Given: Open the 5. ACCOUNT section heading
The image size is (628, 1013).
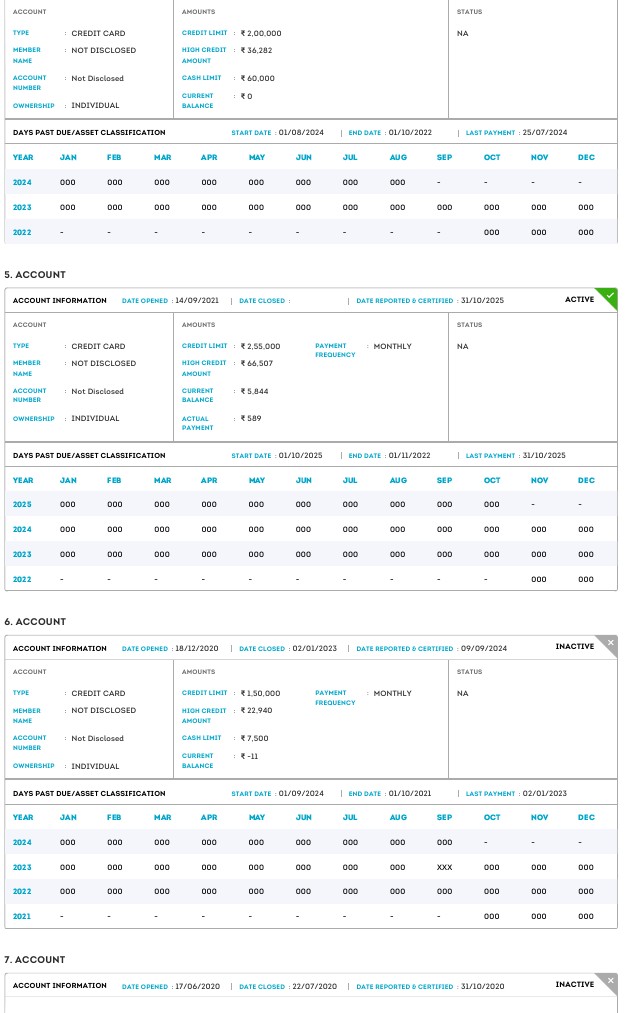Looking at the screenshot, I should coord(35,274).
